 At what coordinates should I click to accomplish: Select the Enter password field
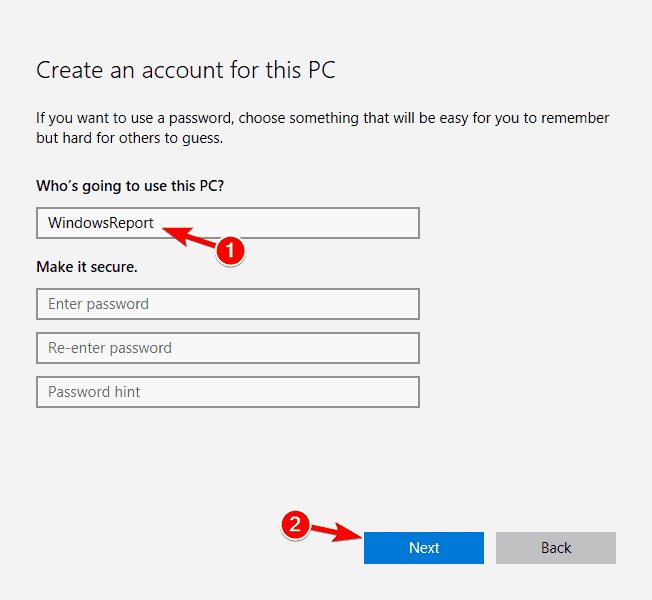228,304
